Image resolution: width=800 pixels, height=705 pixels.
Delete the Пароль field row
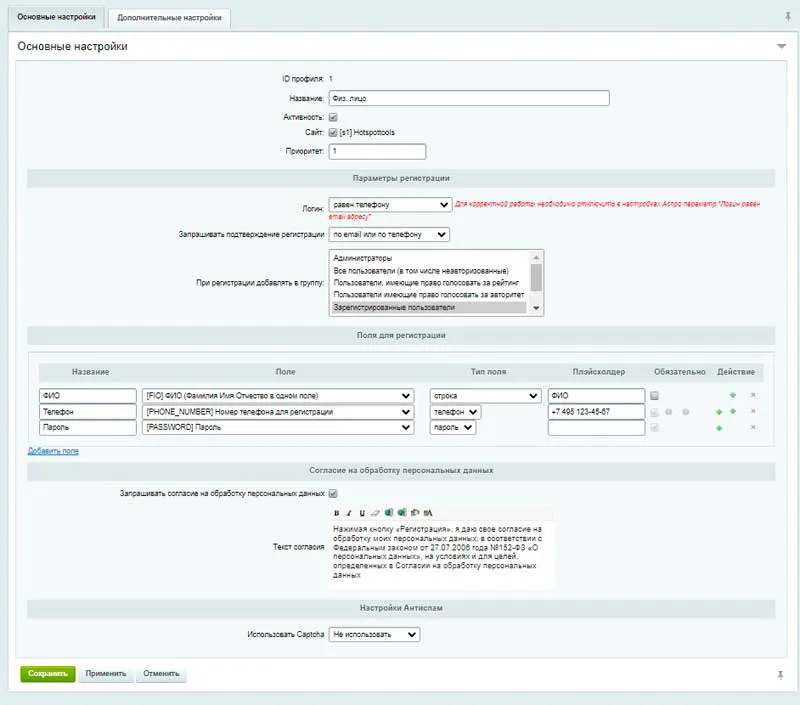pyautogui.click(x=753, y=428)
